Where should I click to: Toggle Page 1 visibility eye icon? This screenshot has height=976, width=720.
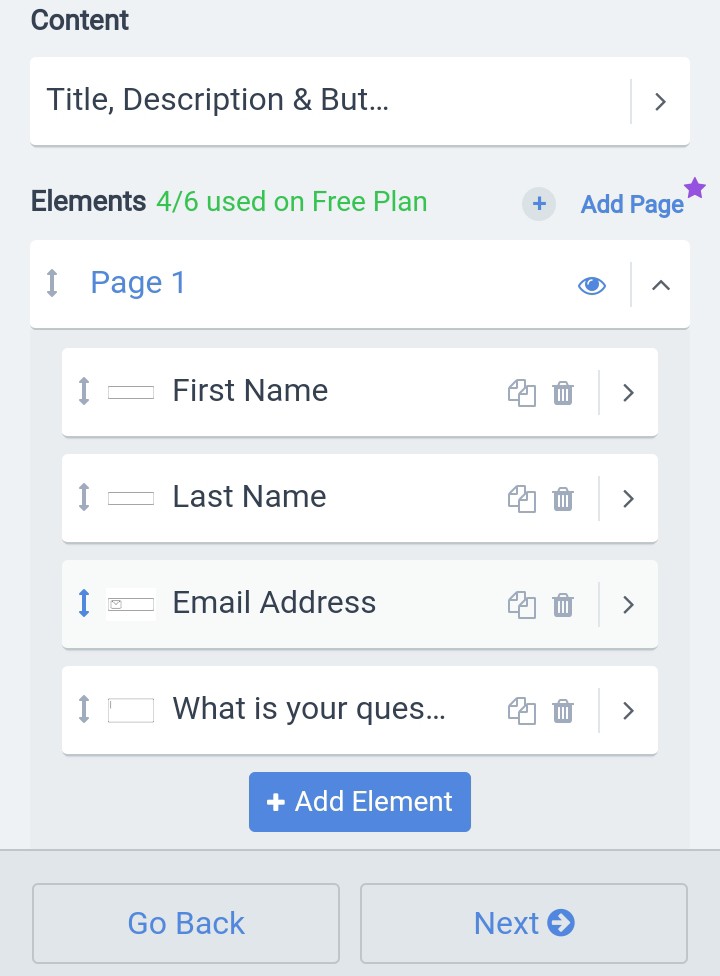(592, 285)
